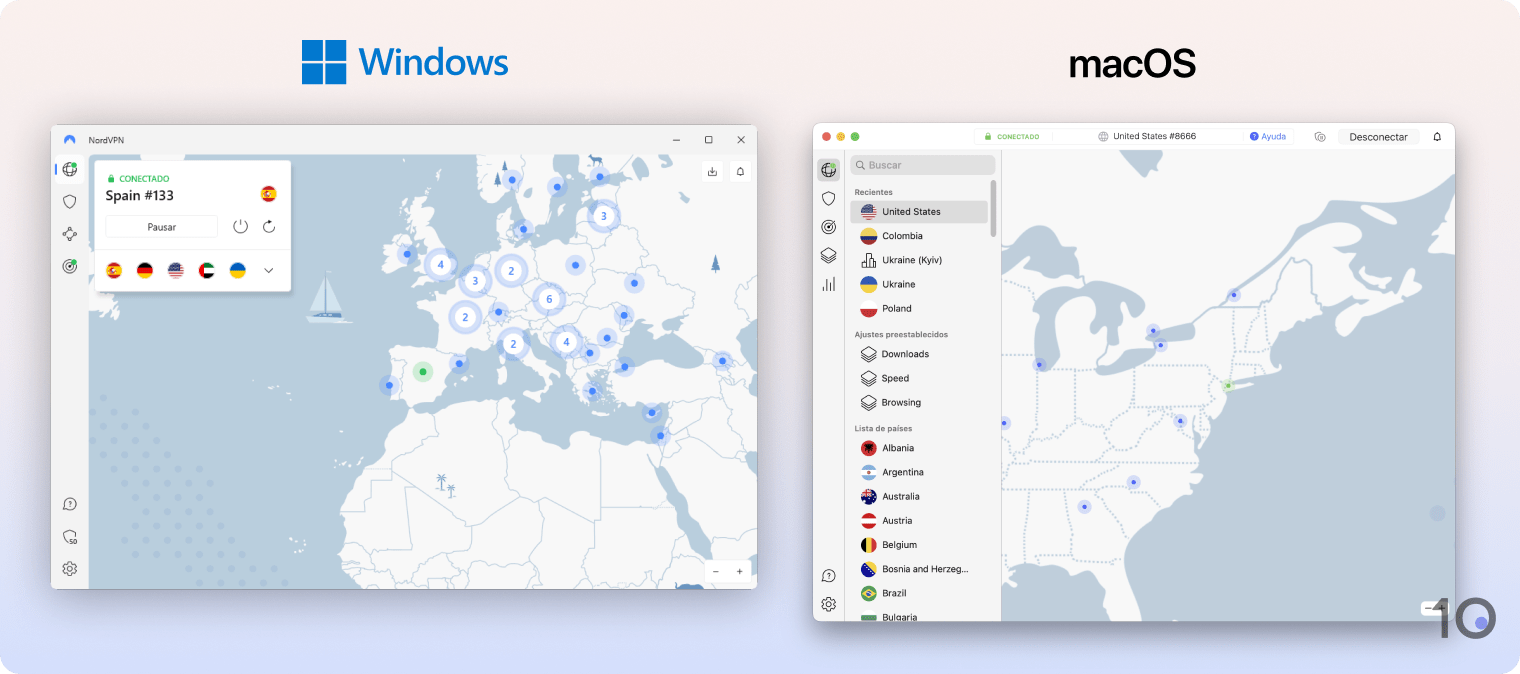1520x674 pixels.
Task: Click the VPN globe icon in the macOS sidebar
Action: pos(828,170)
